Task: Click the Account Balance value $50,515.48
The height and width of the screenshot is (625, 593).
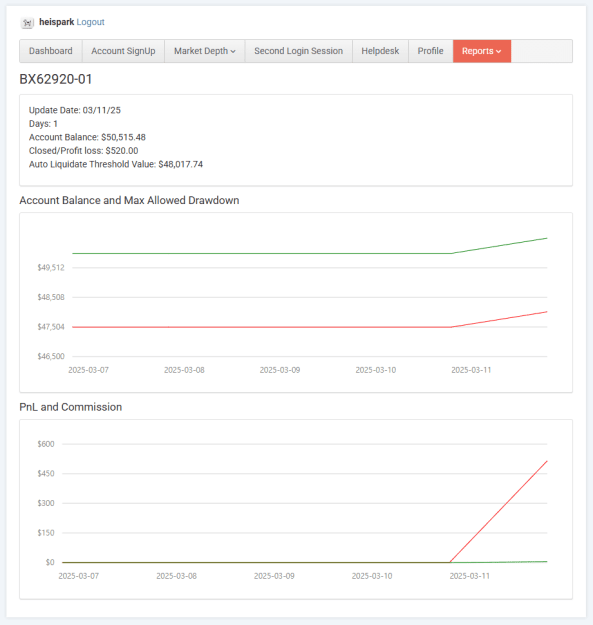Action: (123, 137)
